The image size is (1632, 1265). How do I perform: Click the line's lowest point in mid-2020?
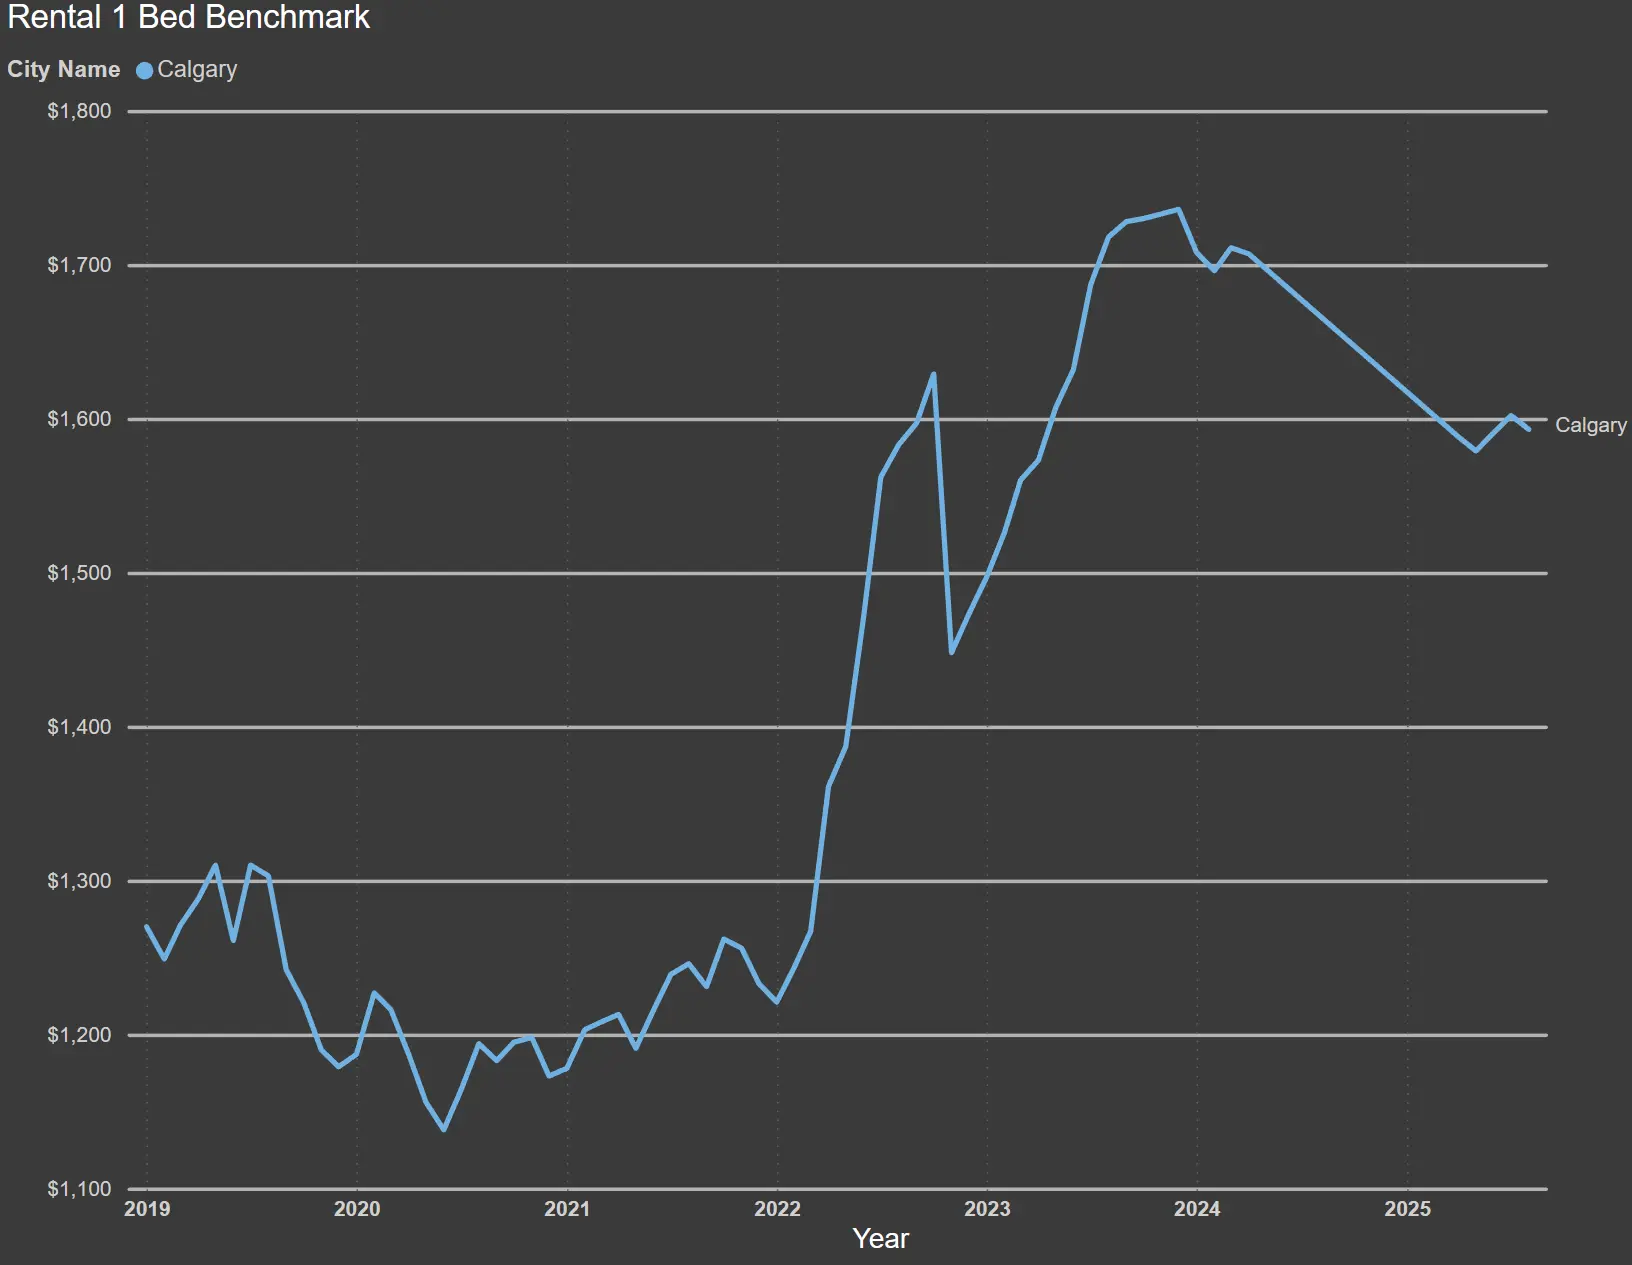pyautogui.click(x=444, y=1129)
